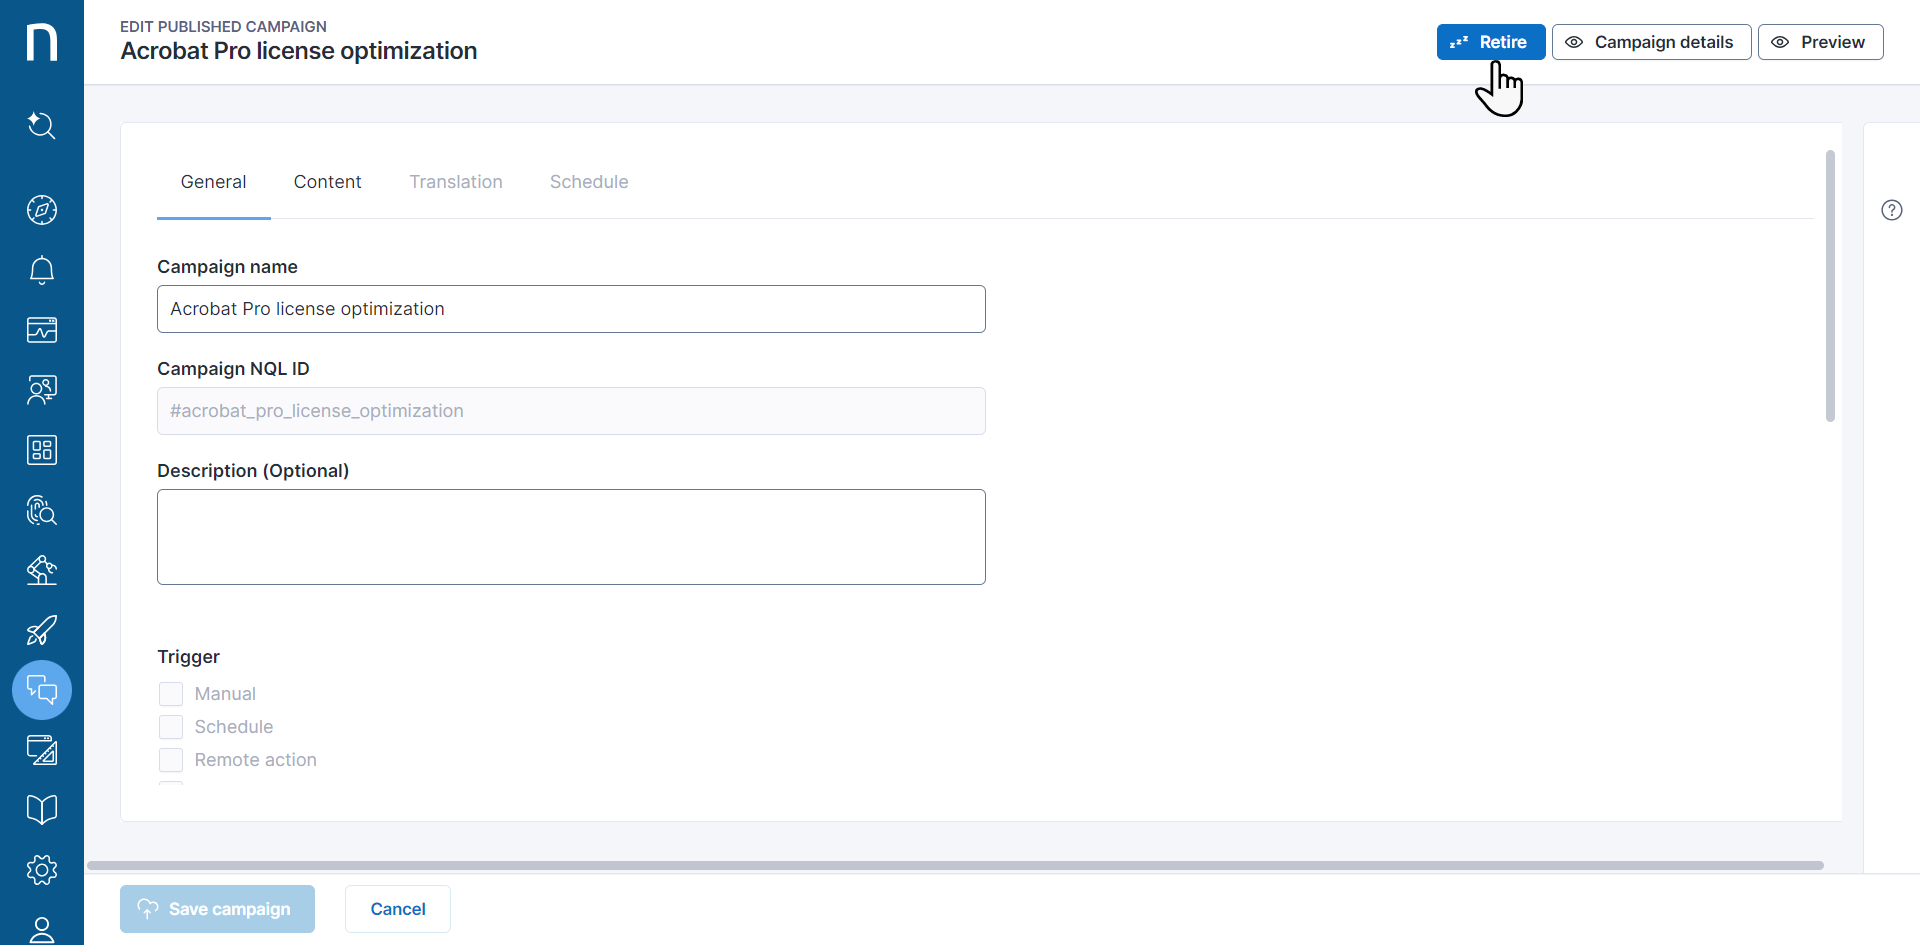This screenshot has width=1920, height=945.
Task: Open the Translation tab
Action: pyautogui.click(x=455, y=182)
